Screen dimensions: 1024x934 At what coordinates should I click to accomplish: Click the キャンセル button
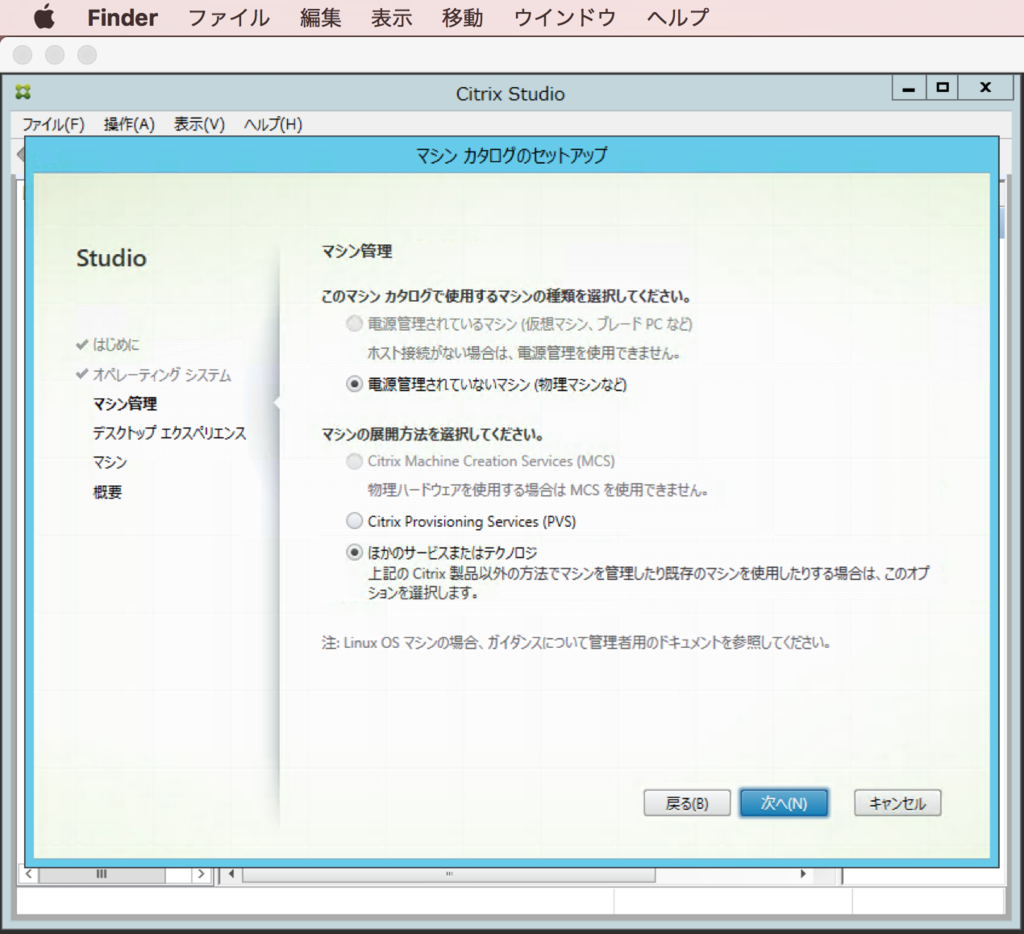click(x=897, y=803)
